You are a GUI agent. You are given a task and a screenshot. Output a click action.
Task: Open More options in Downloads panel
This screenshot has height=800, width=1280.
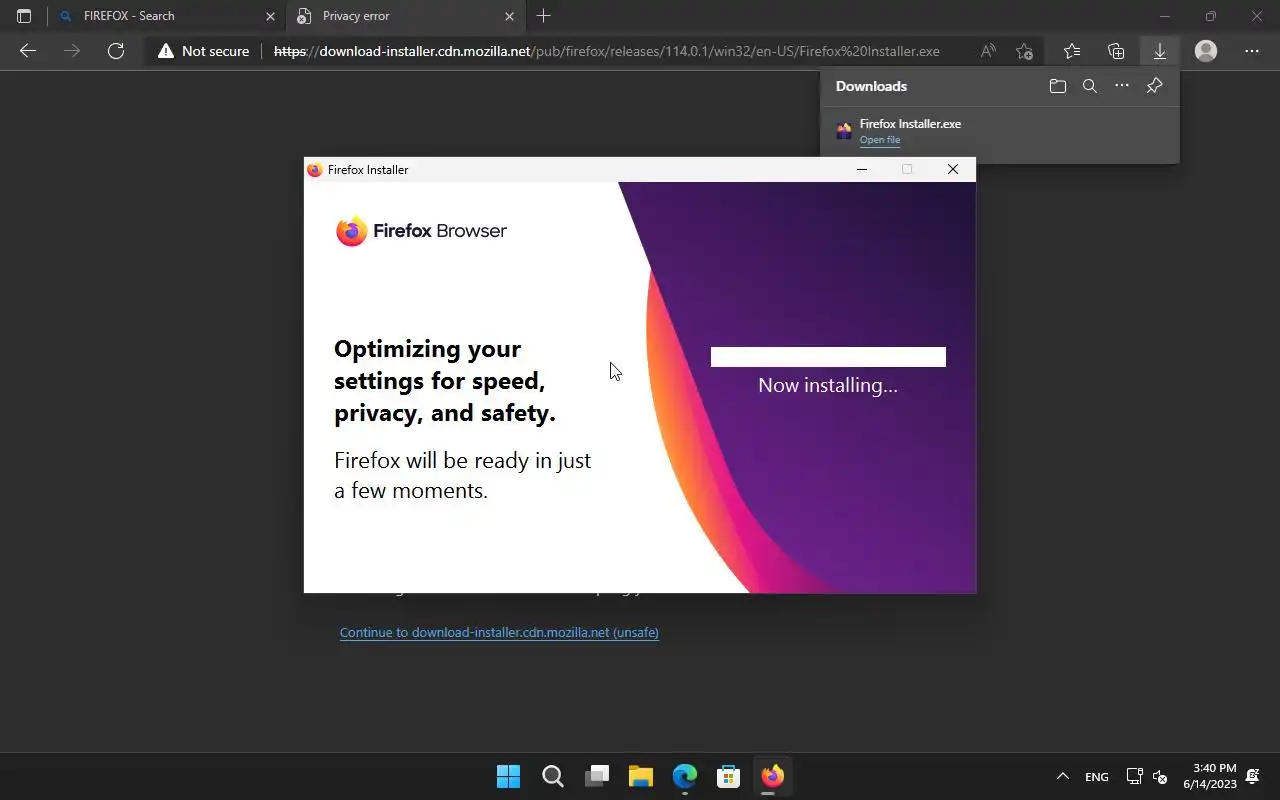coord(1122,86)
